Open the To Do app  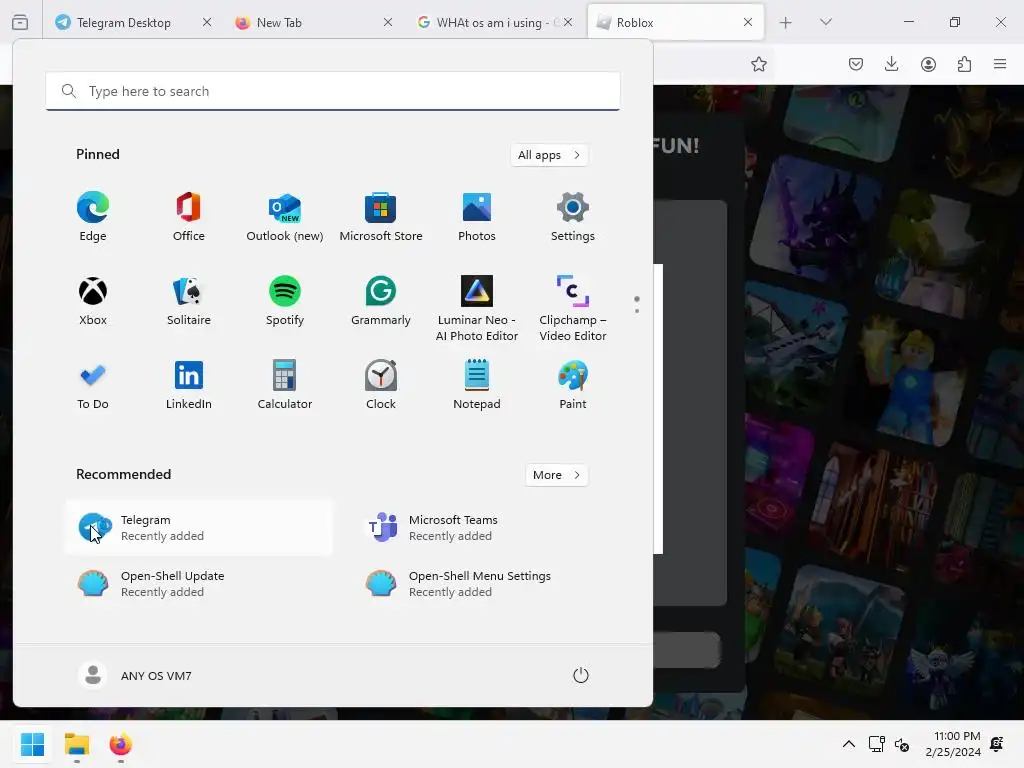click(93, 385)
